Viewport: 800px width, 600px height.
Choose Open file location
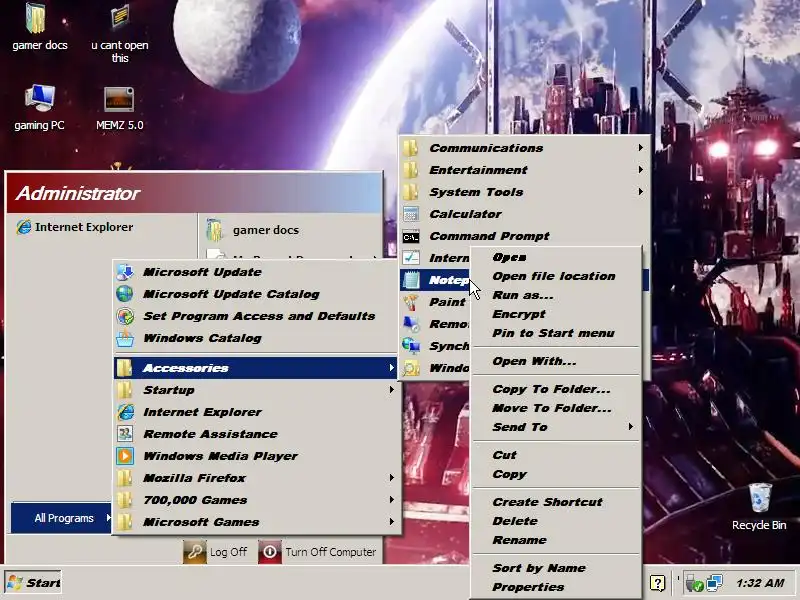(554, 276)
